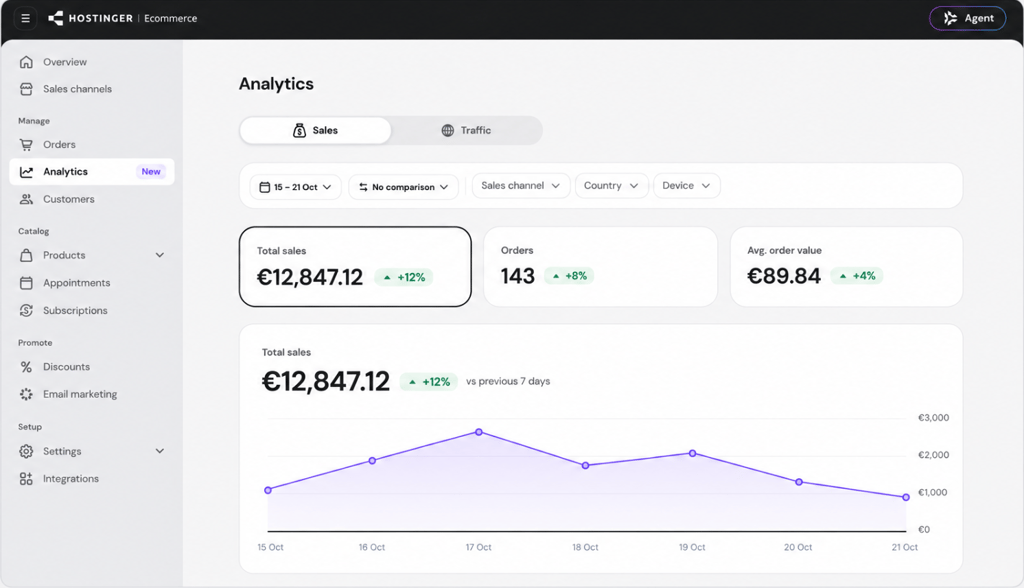Click the 16 Oct chart data point

point(372,461)
